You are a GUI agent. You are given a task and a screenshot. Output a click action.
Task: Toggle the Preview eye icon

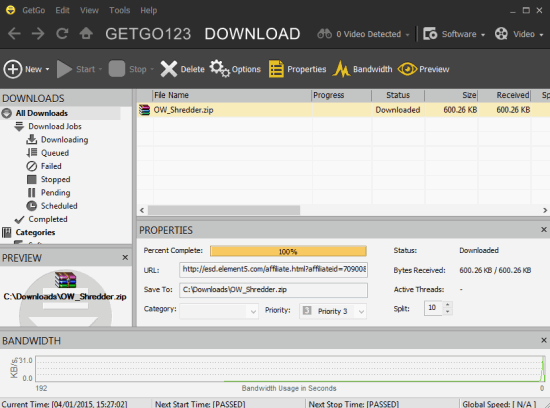407,69
